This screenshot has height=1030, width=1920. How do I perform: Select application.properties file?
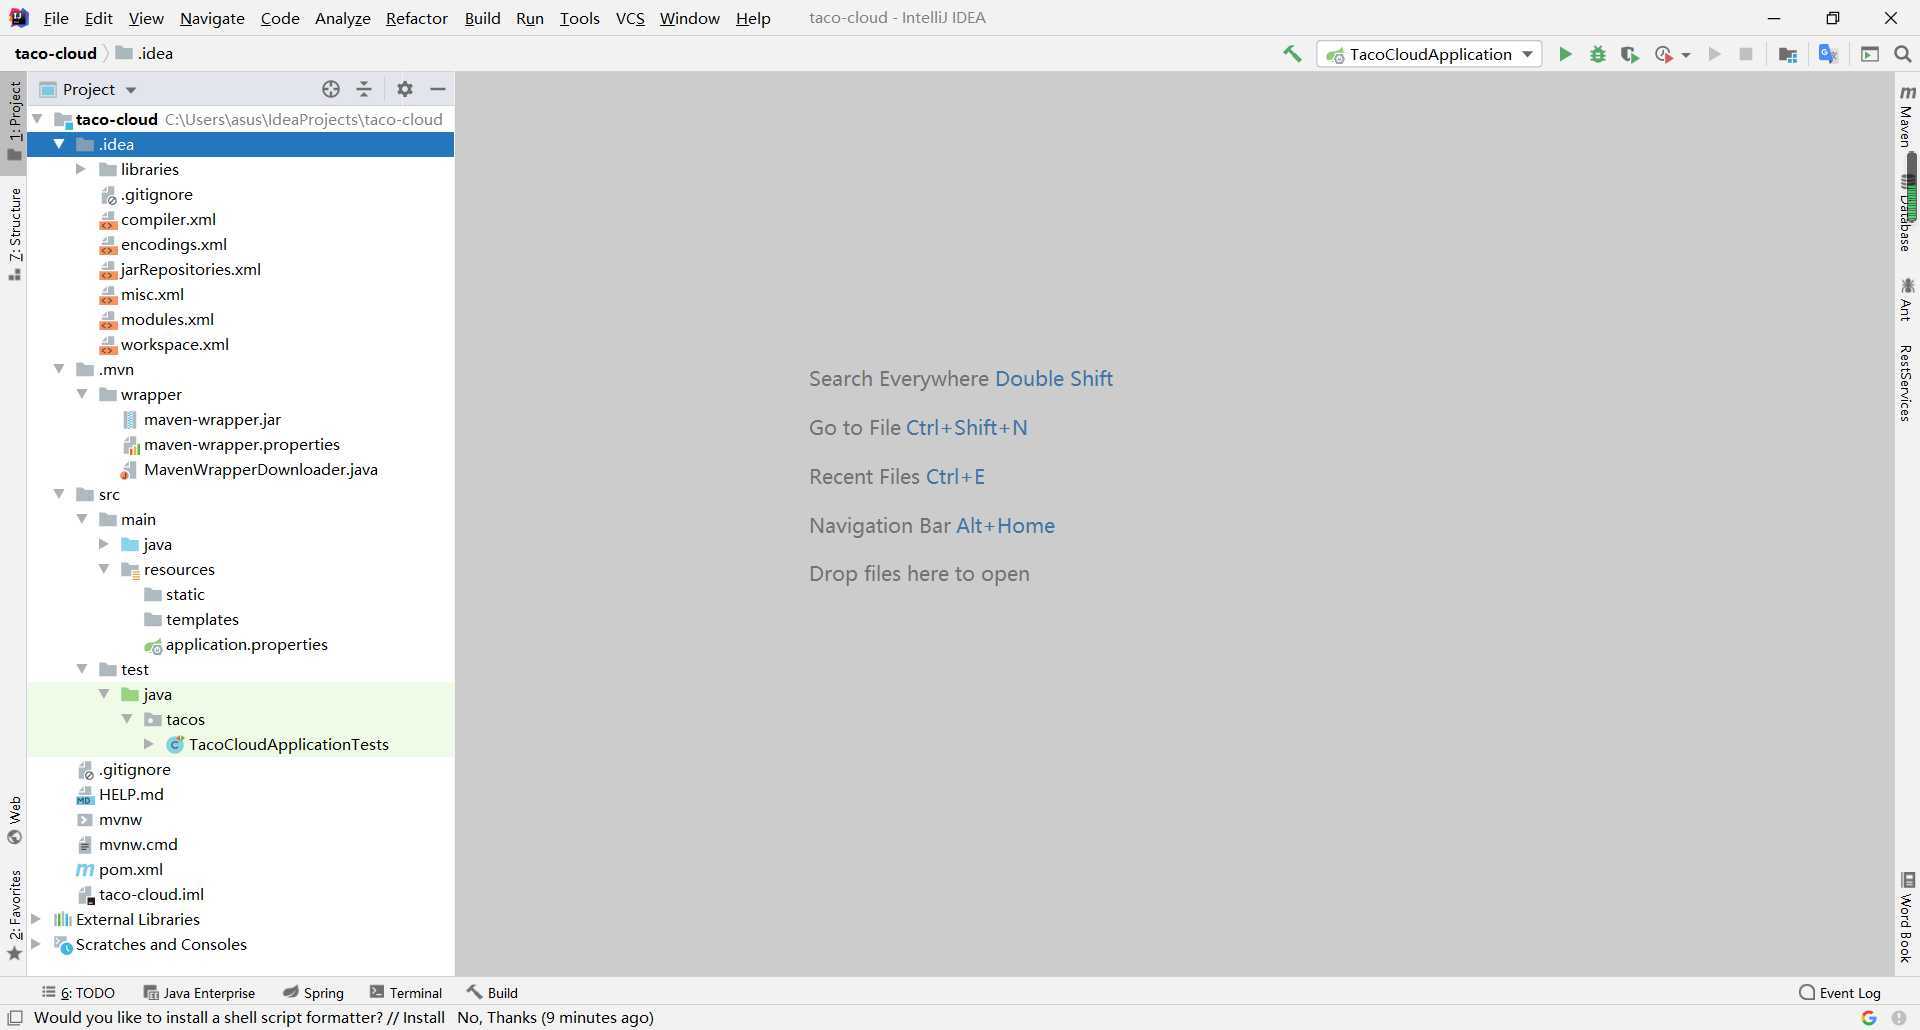tap(246, 644)
